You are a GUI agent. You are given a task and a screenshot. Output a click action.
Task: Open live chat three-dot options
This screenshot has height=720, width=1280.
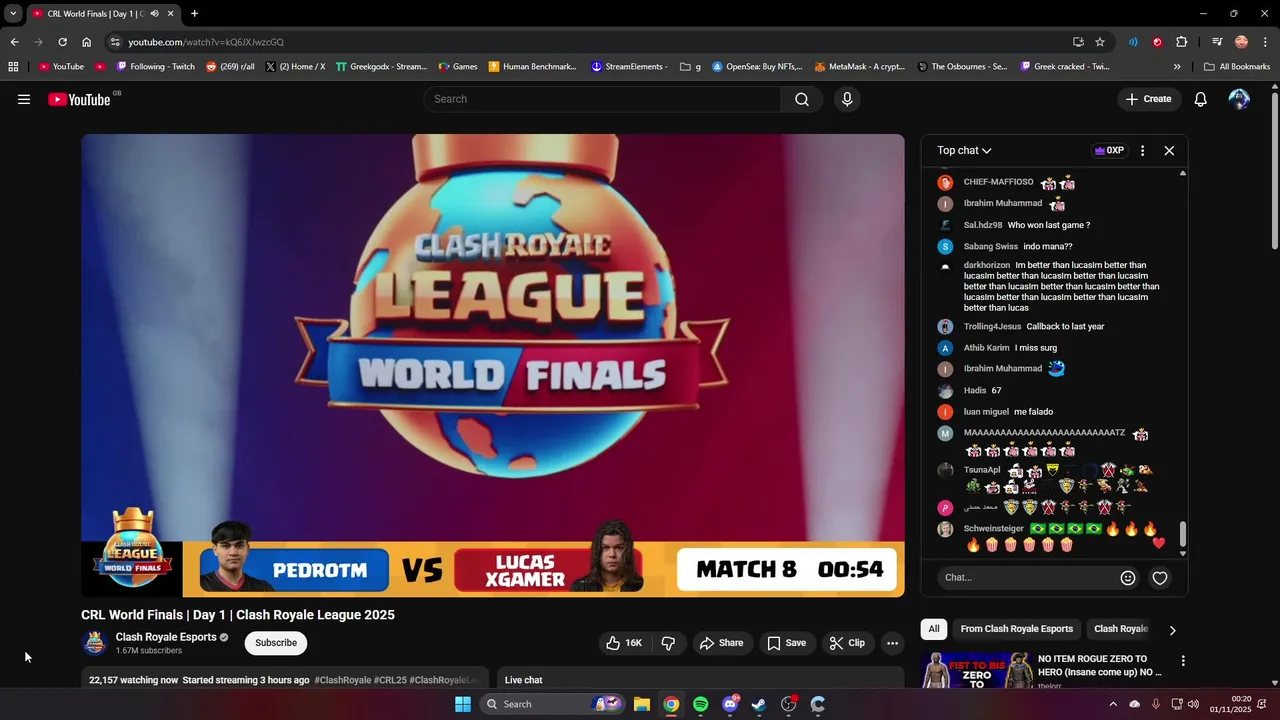[1142, 151]
